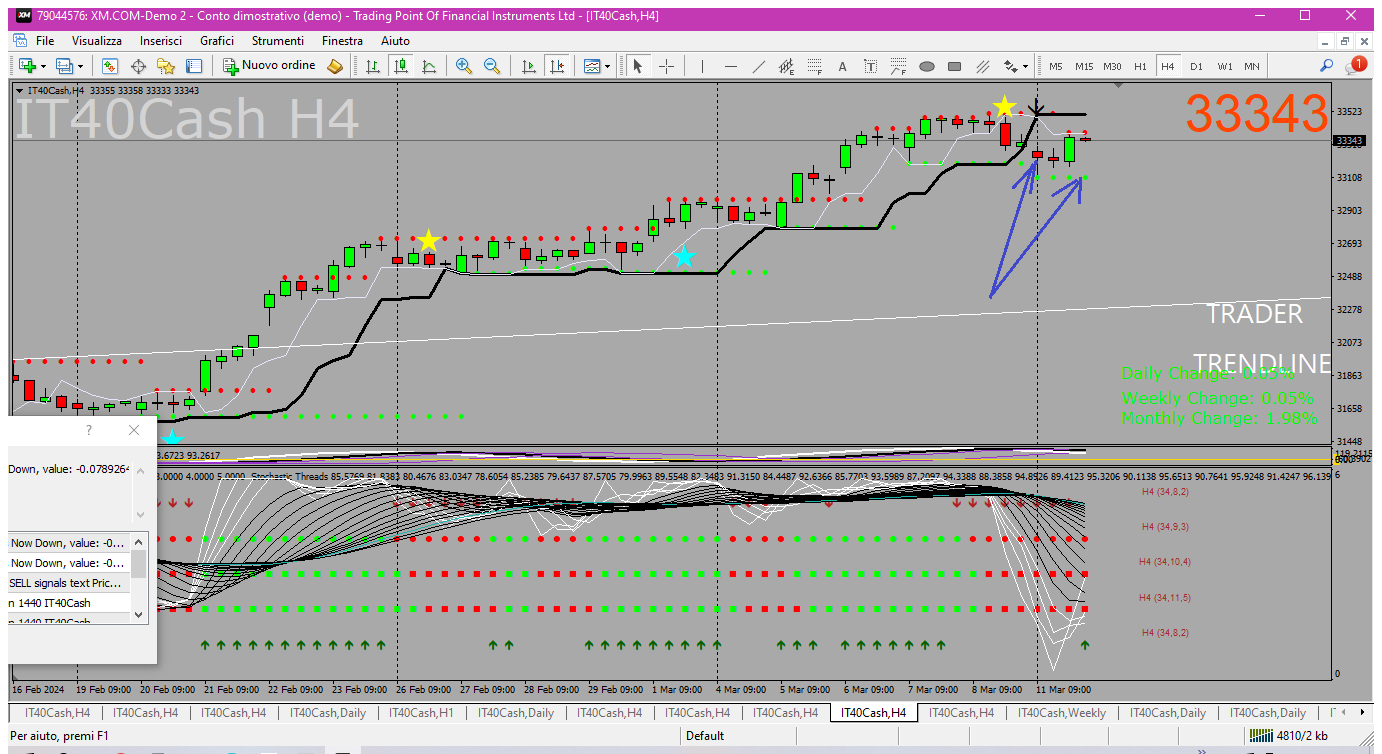Expand the new chart dropdown arrow
Image resolution: width=1382 pixels, height=754 pixels.
tap(42, 66)
